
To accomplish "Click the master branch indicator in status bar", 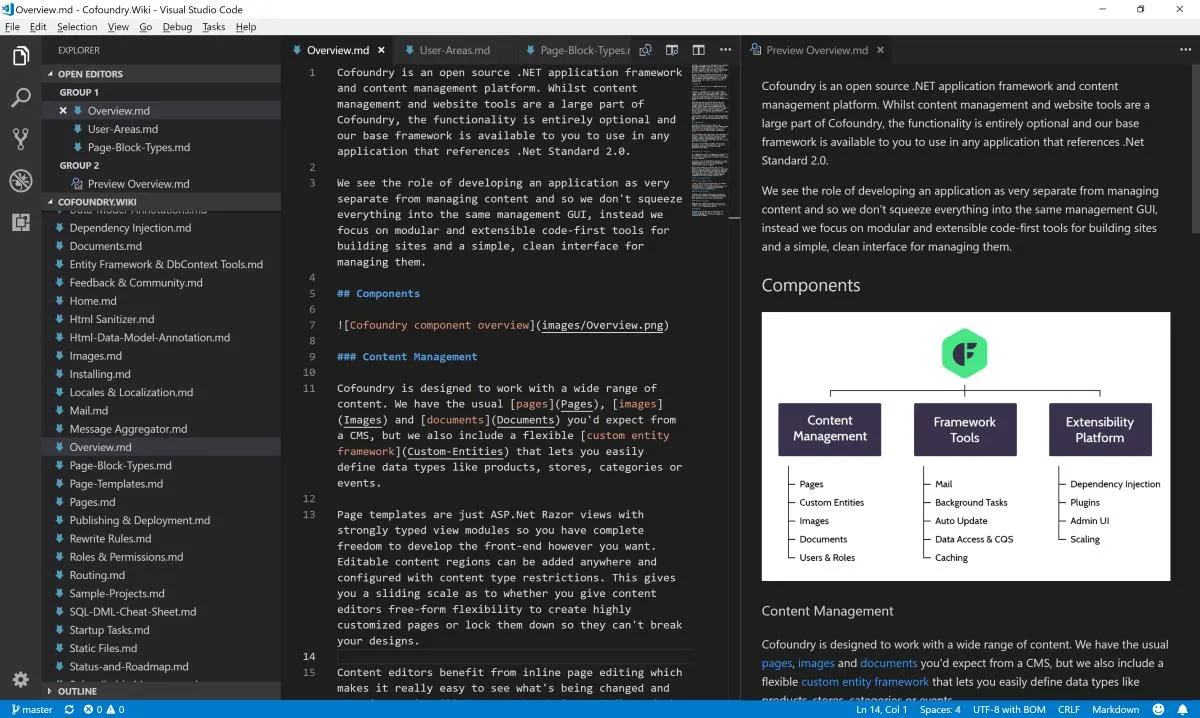I will pos(32,709).
